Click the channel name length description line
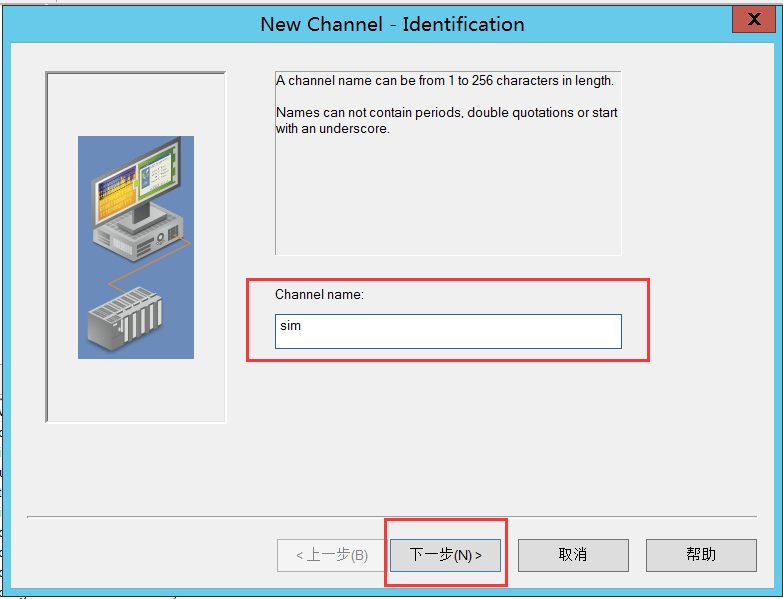 444,81
